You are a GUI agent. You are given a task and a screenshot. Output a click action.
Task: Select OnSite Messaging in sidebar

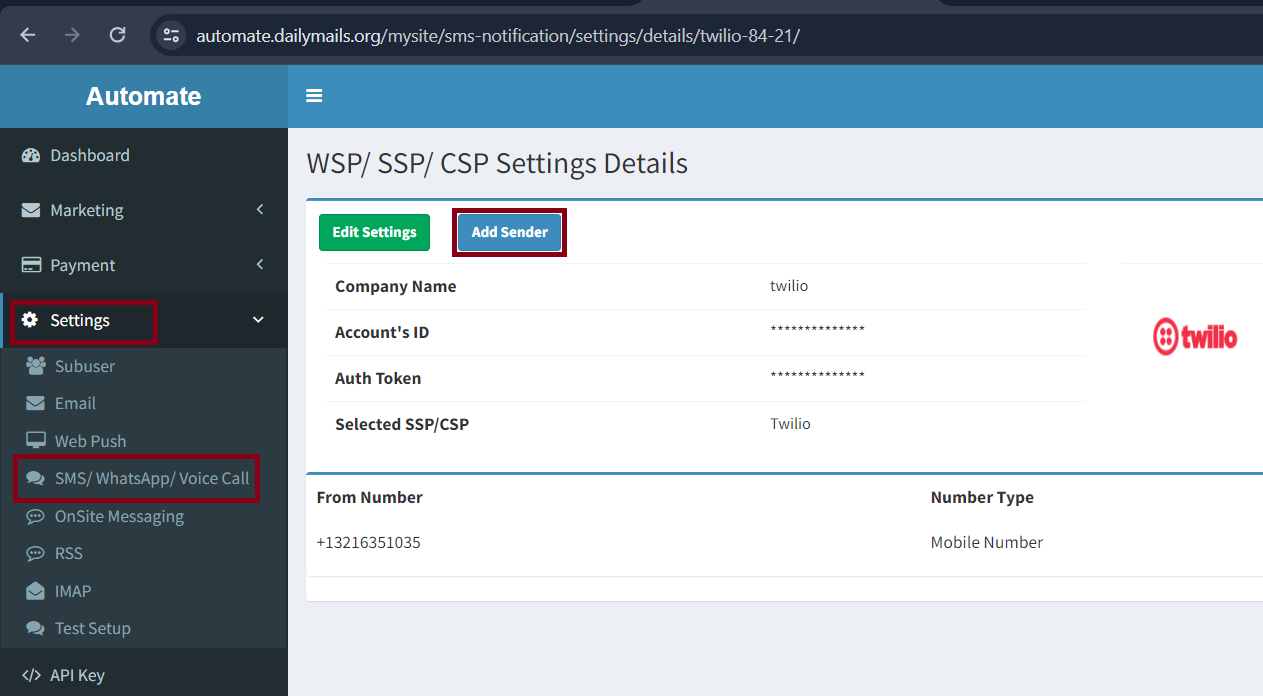[x=119, y=516]
